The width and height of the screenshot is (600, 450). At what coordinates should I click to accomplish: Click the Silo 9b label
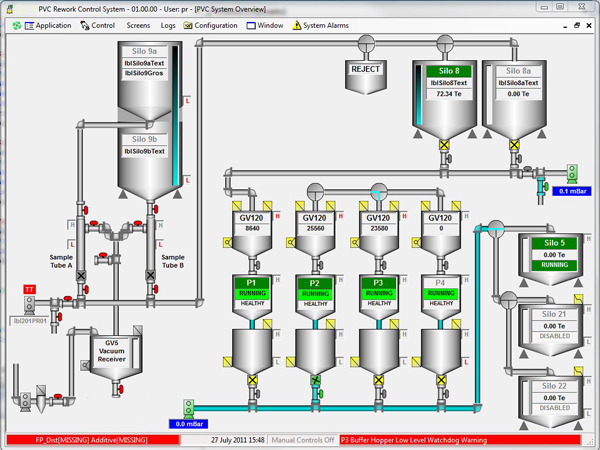pyautogui.click(x=144, y=139)
